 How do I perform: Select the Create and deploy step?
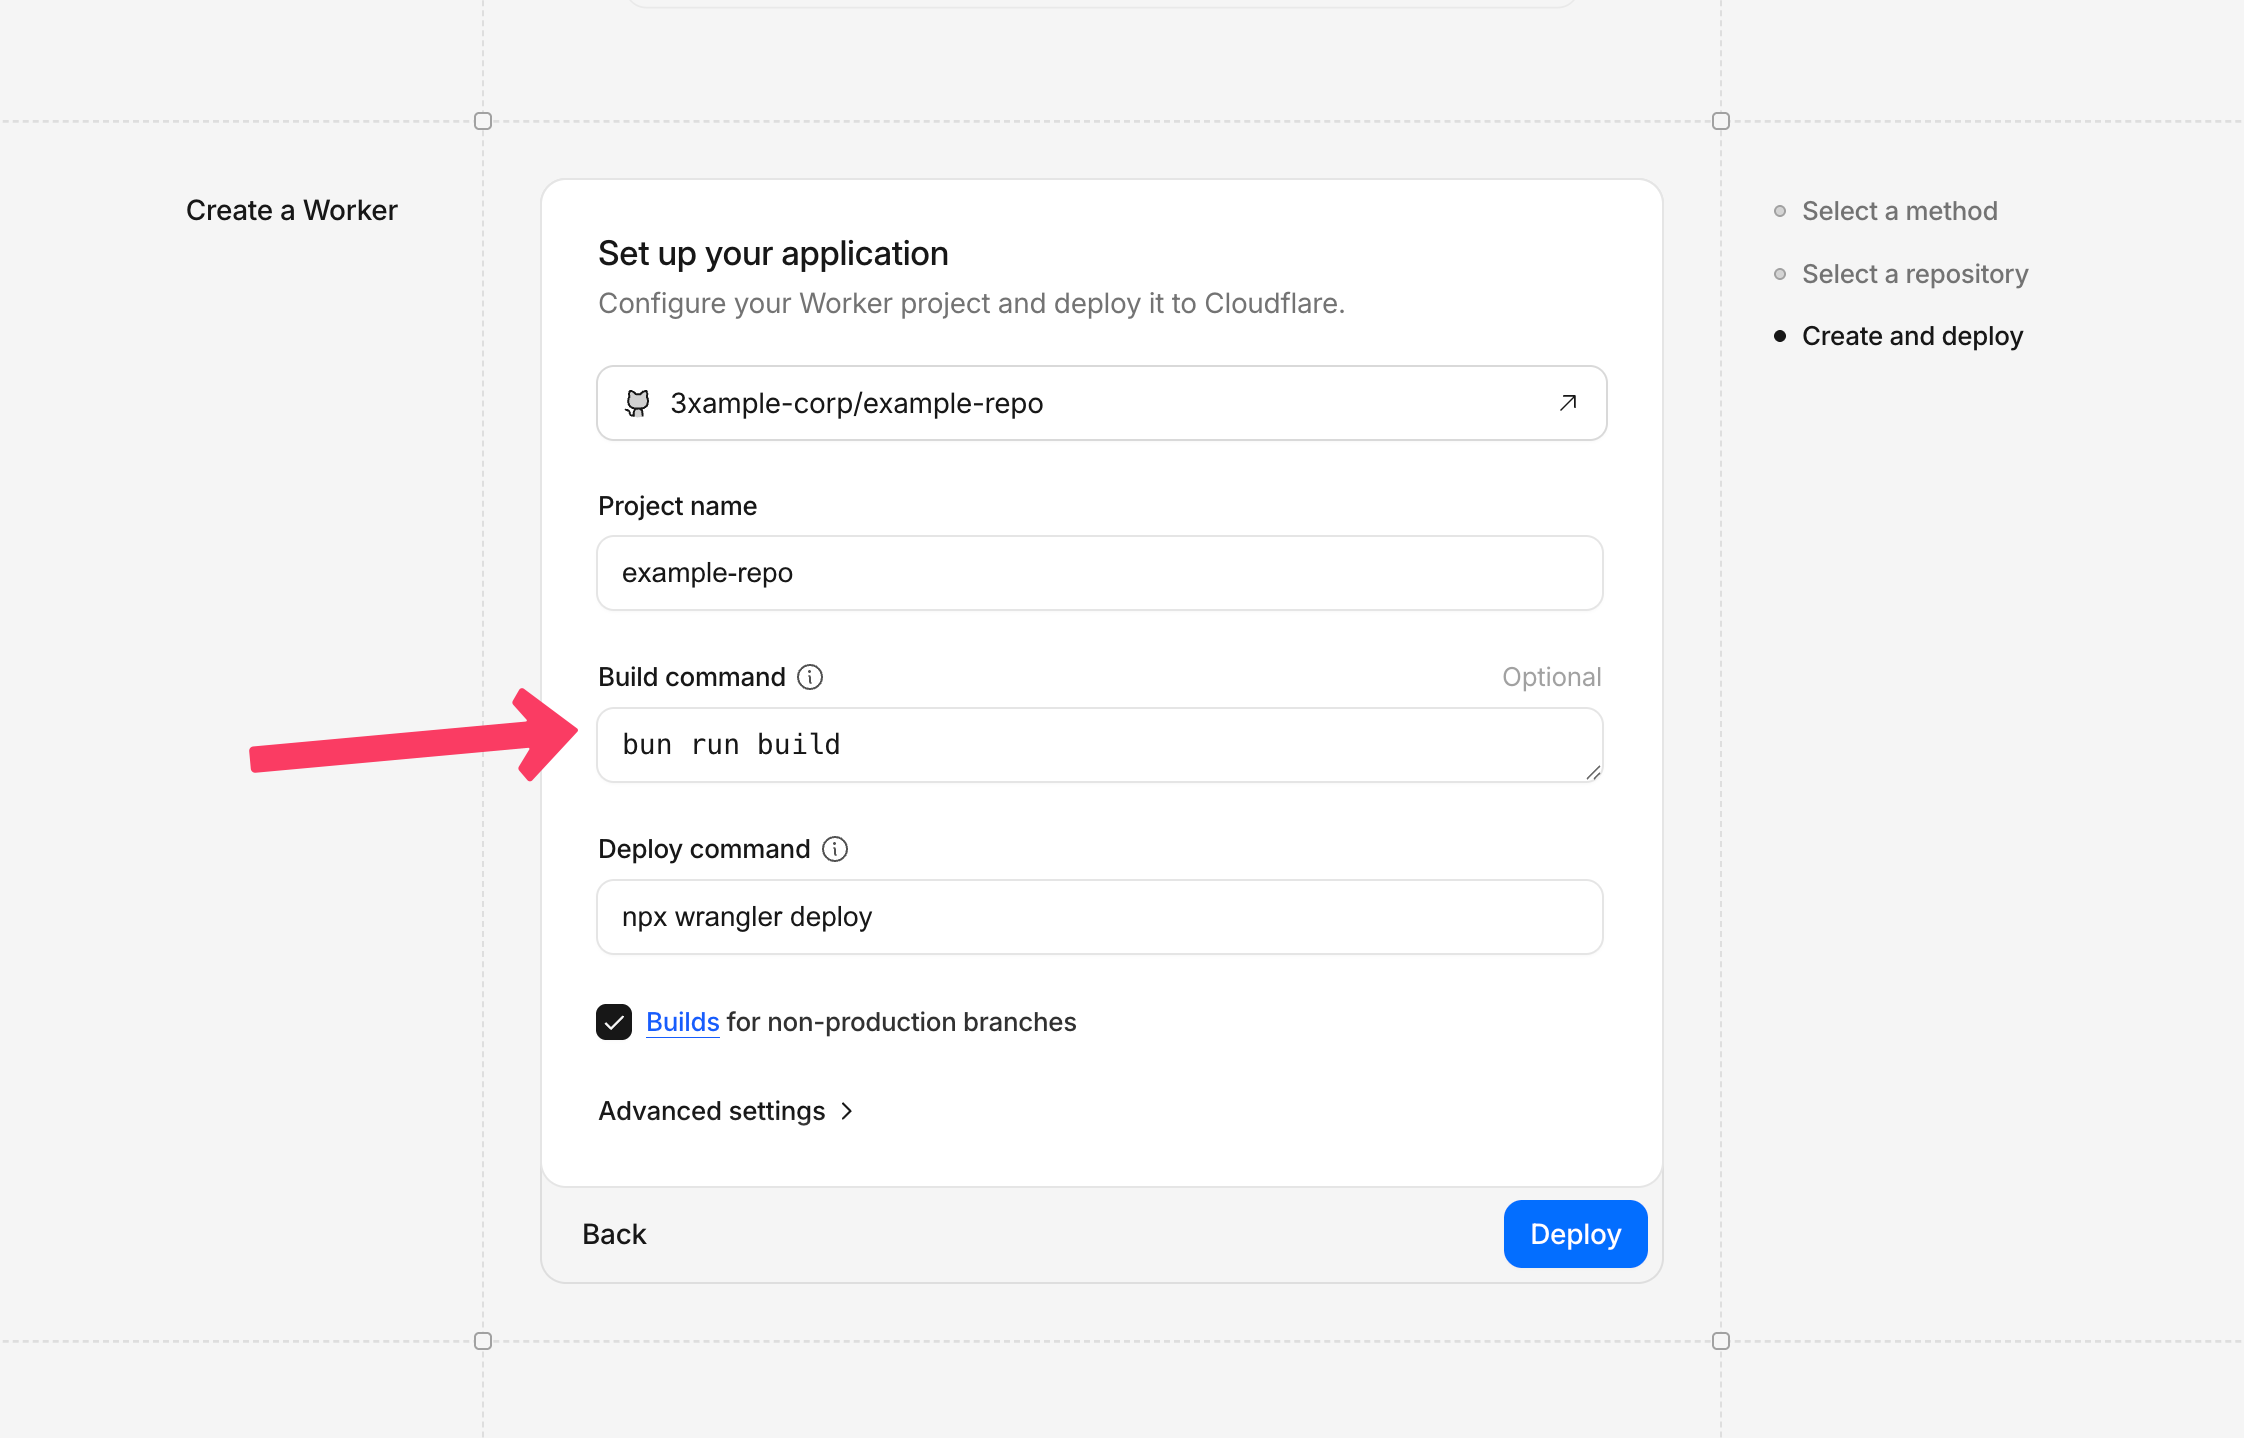click(1912, 336)
